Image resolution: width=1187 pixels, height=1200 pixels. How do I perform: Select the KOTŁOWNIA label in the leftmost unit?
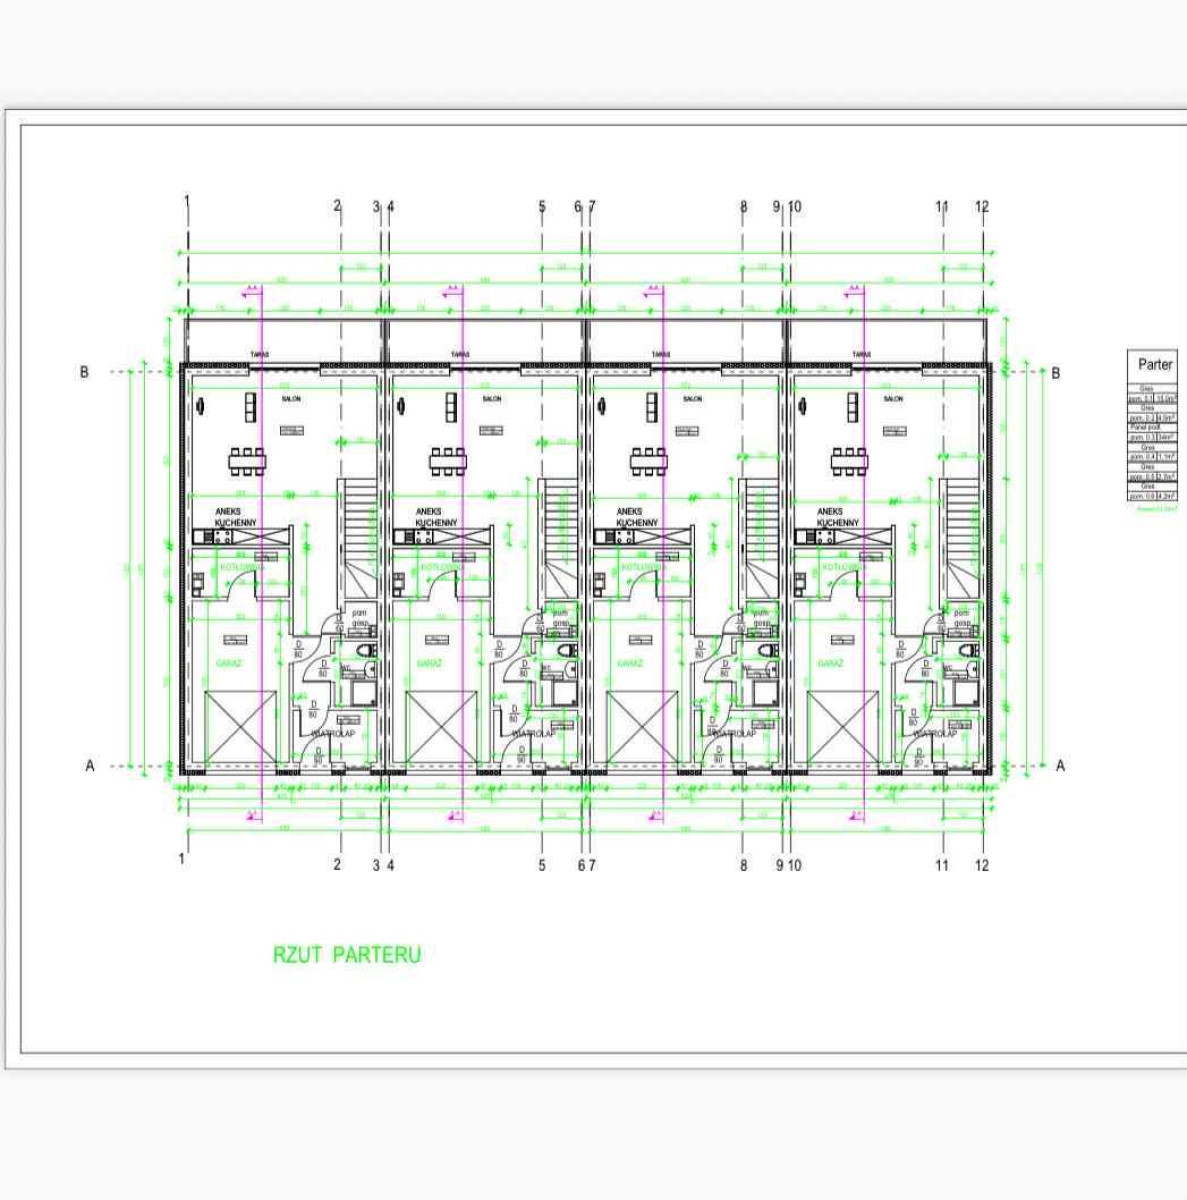pos(240,567)
